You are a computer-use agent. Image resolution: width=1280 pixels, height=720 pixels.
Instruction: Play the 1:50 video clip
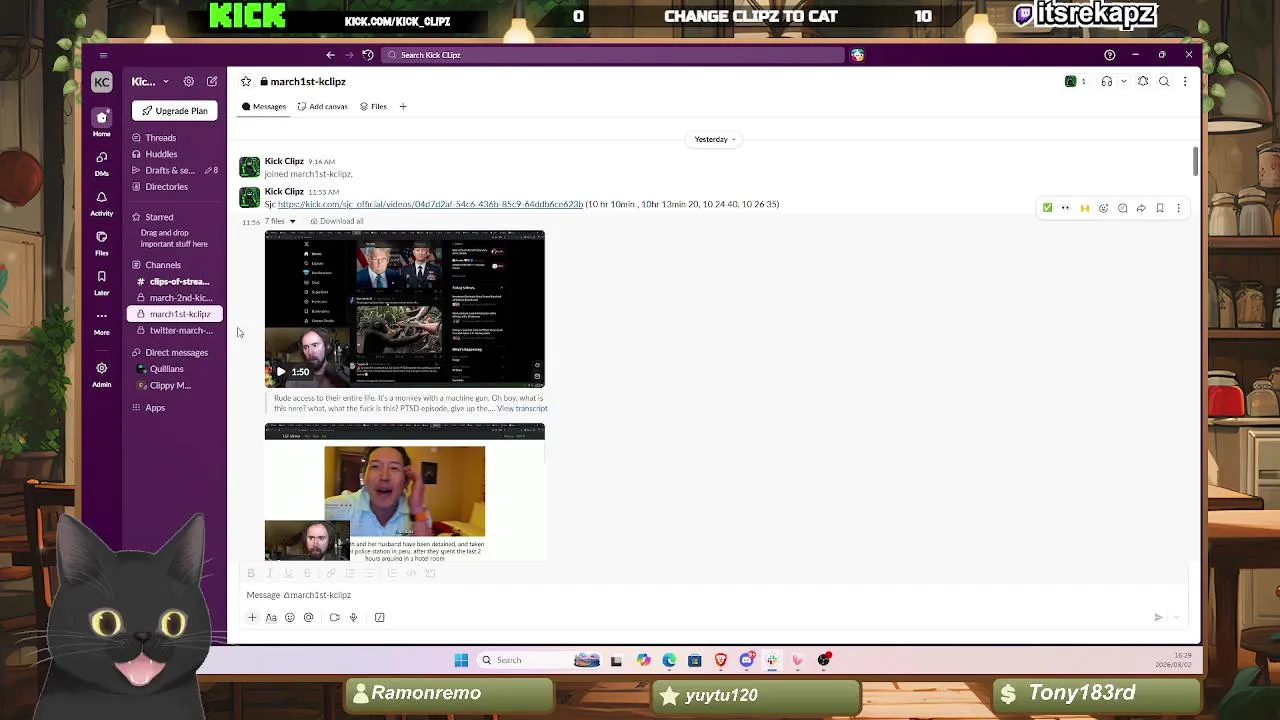pos(281,372)
